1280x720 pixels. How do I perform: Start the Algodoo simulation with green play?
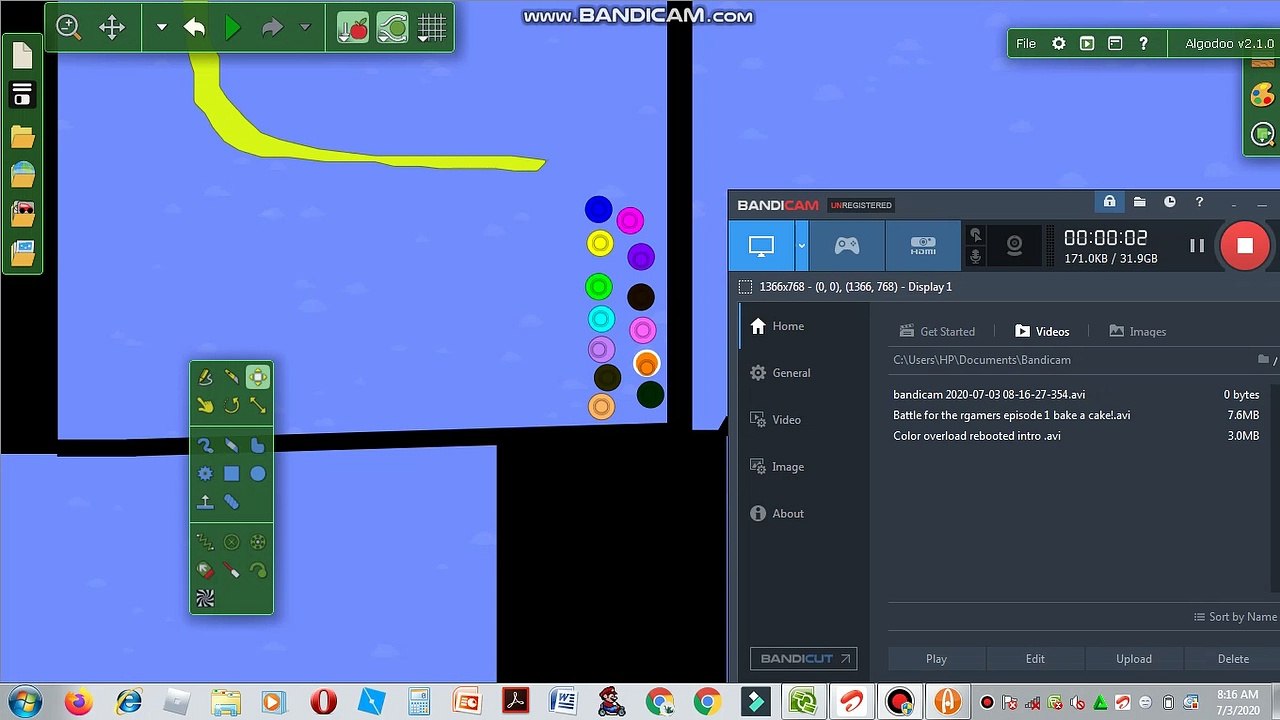pos(232,28)
